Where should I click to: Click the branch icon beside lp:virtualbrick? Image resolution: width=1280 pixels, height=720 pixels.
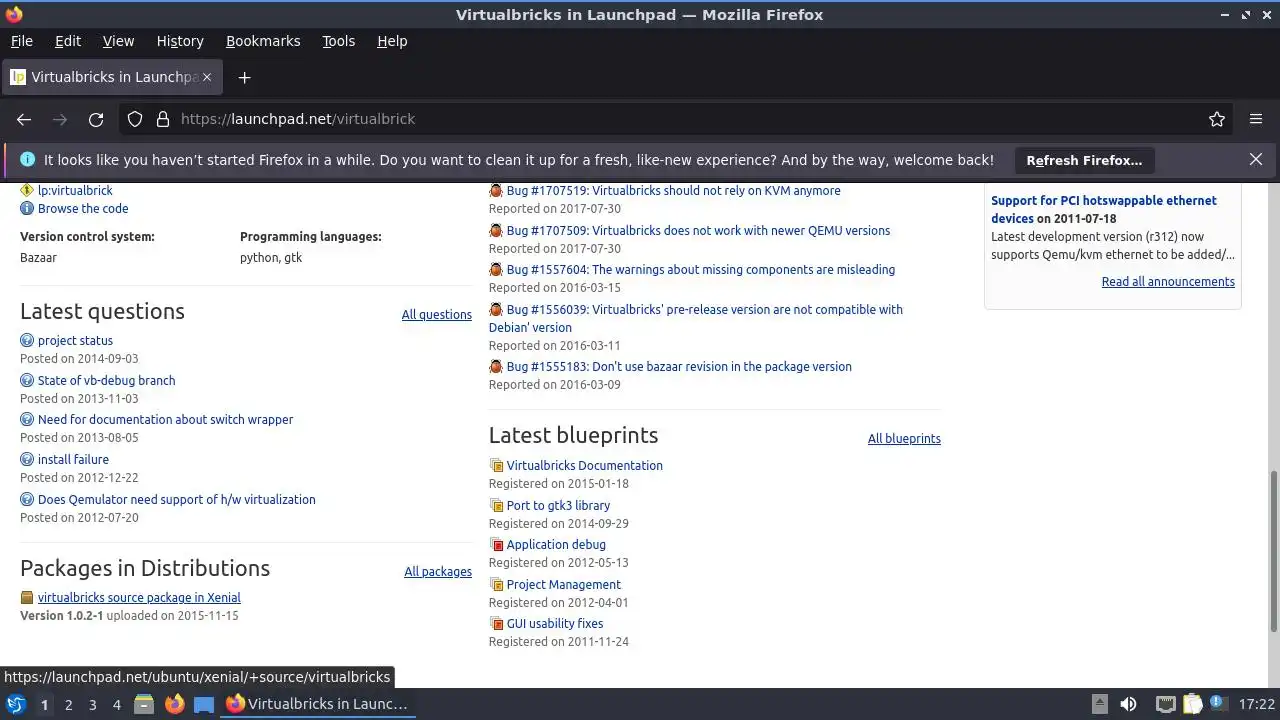pos(27,190)
